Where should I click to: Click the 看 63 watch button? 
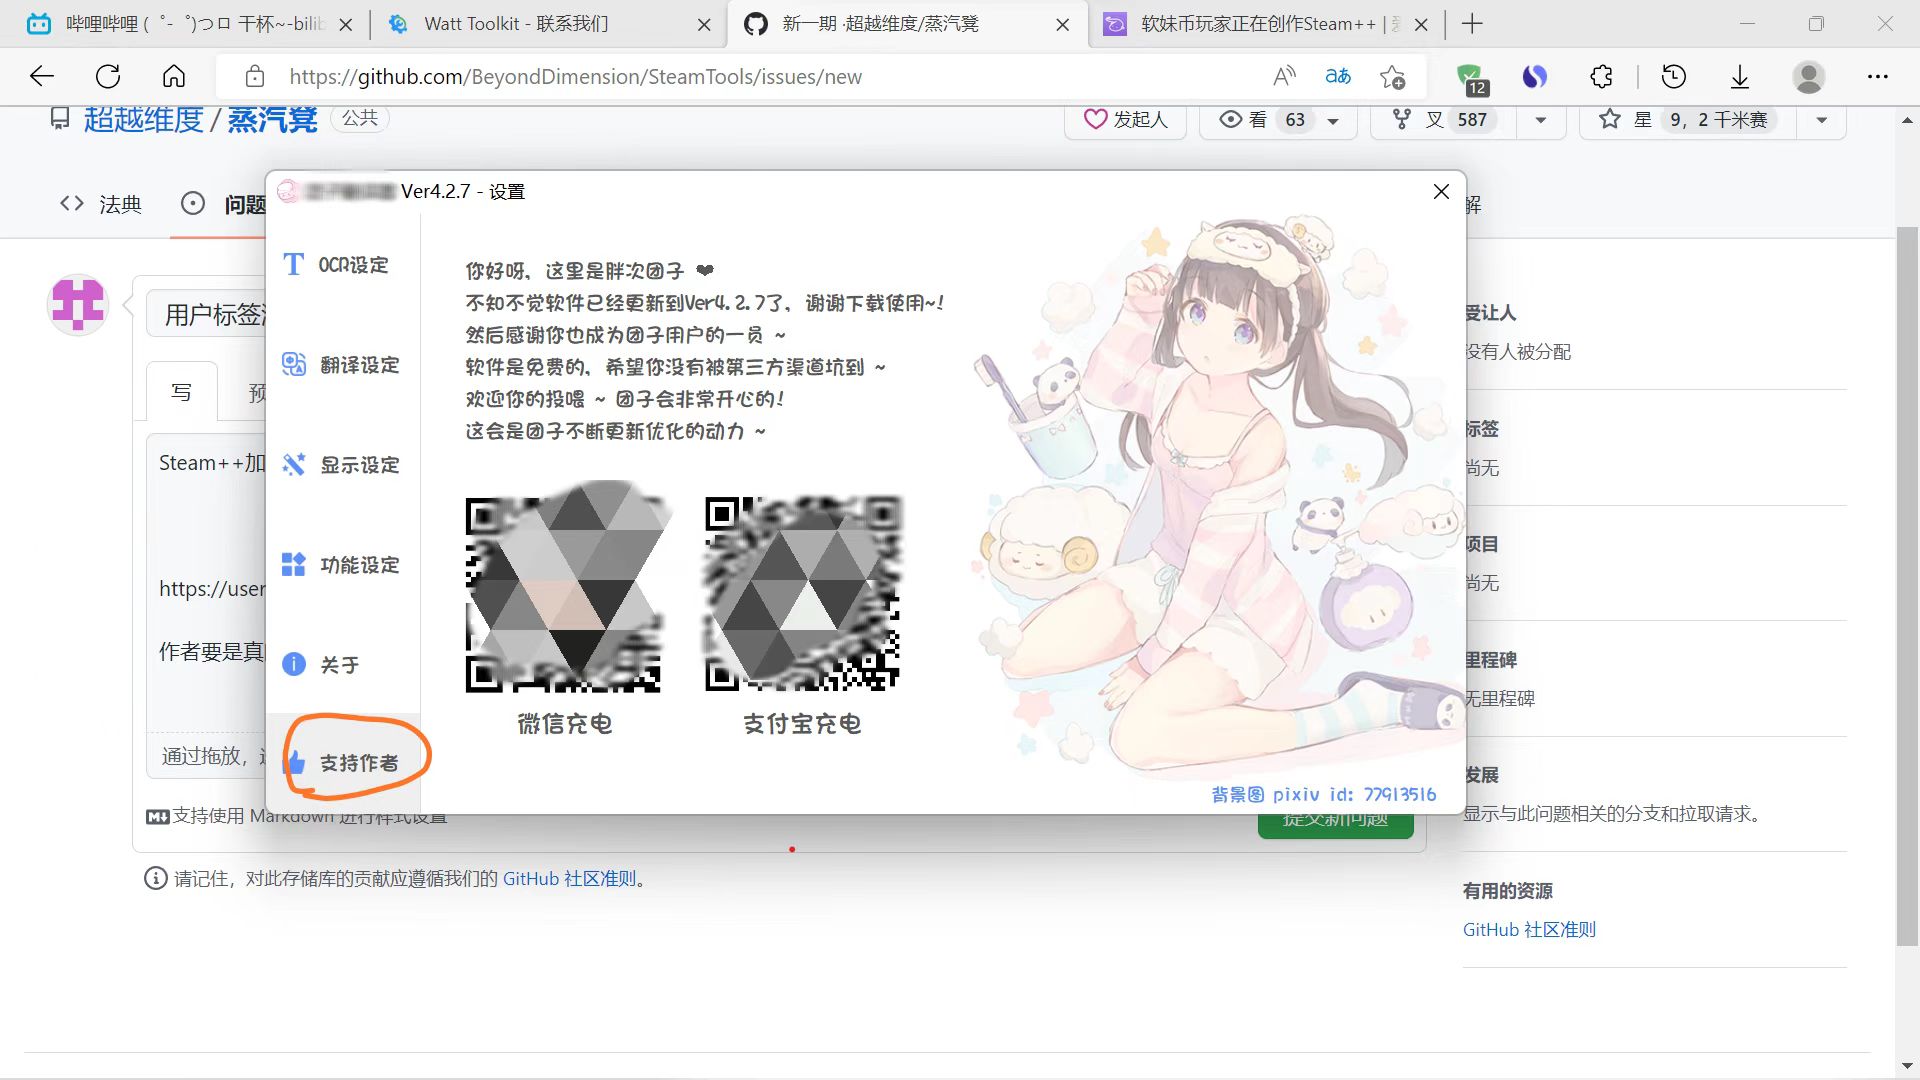pyautogui.click(x=1264, y=119)
